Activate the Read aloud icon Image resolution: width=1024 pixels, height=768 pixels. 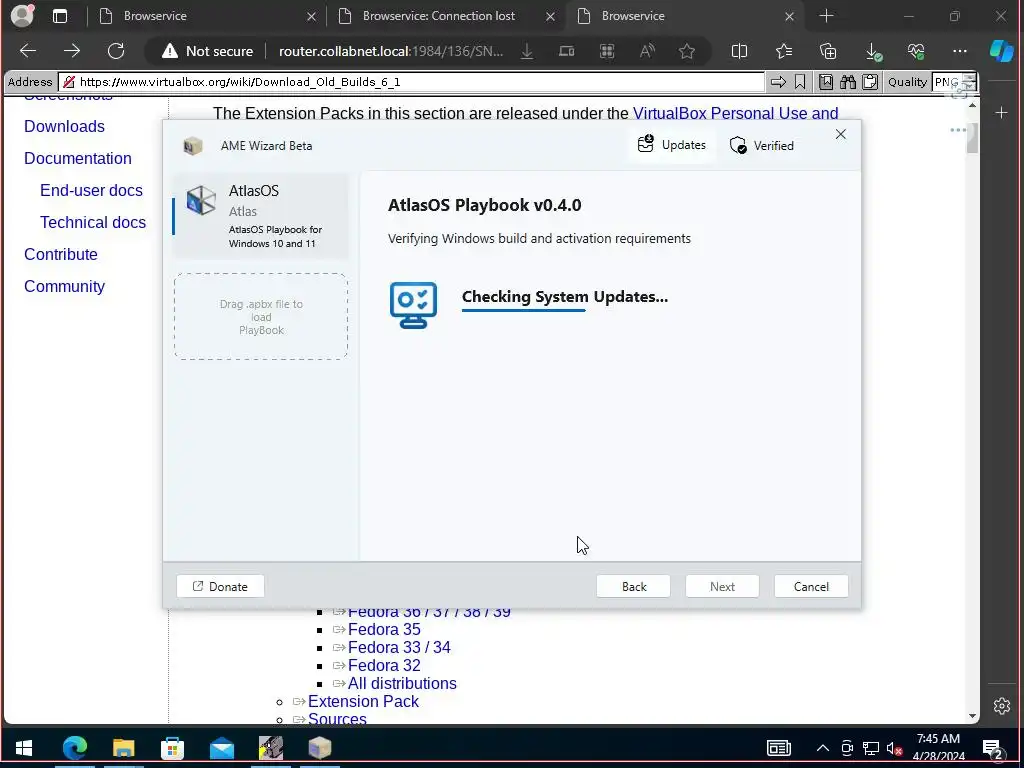(x=647, y=51)
